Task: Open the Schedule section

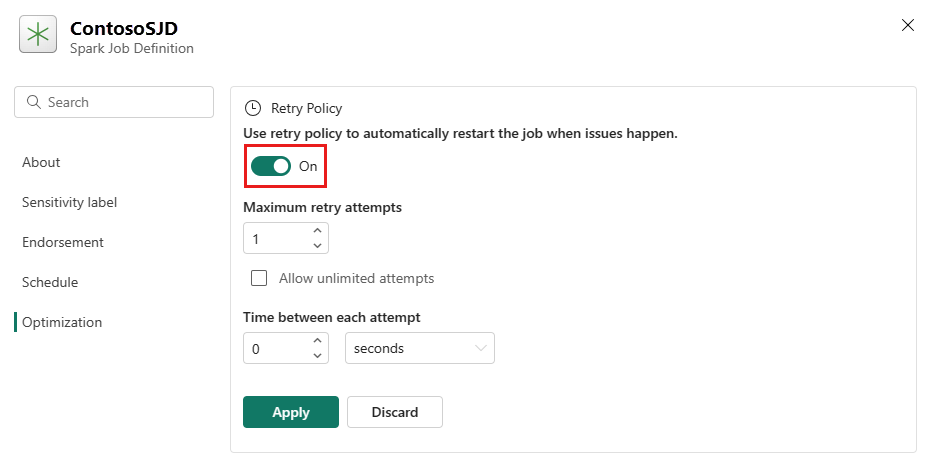Action: 50,283
